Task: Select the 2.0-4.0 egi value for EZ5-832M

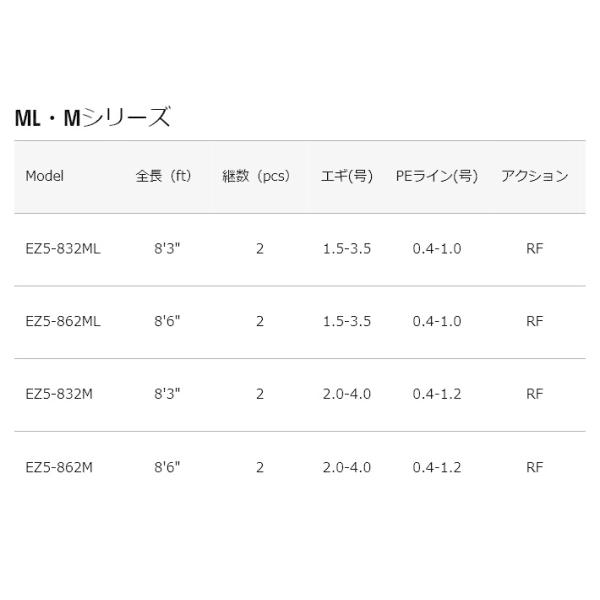Action: click(347, 394)
